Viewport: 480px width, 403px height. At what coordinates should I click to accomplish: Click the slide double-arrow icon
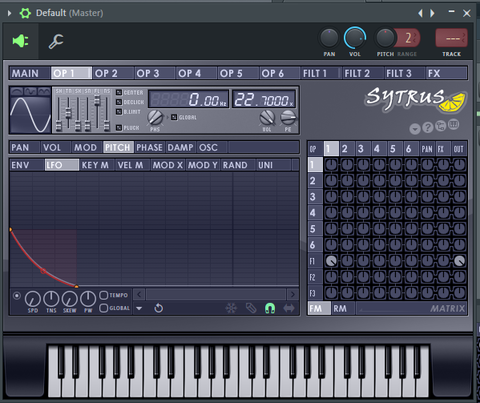[289, 308]
